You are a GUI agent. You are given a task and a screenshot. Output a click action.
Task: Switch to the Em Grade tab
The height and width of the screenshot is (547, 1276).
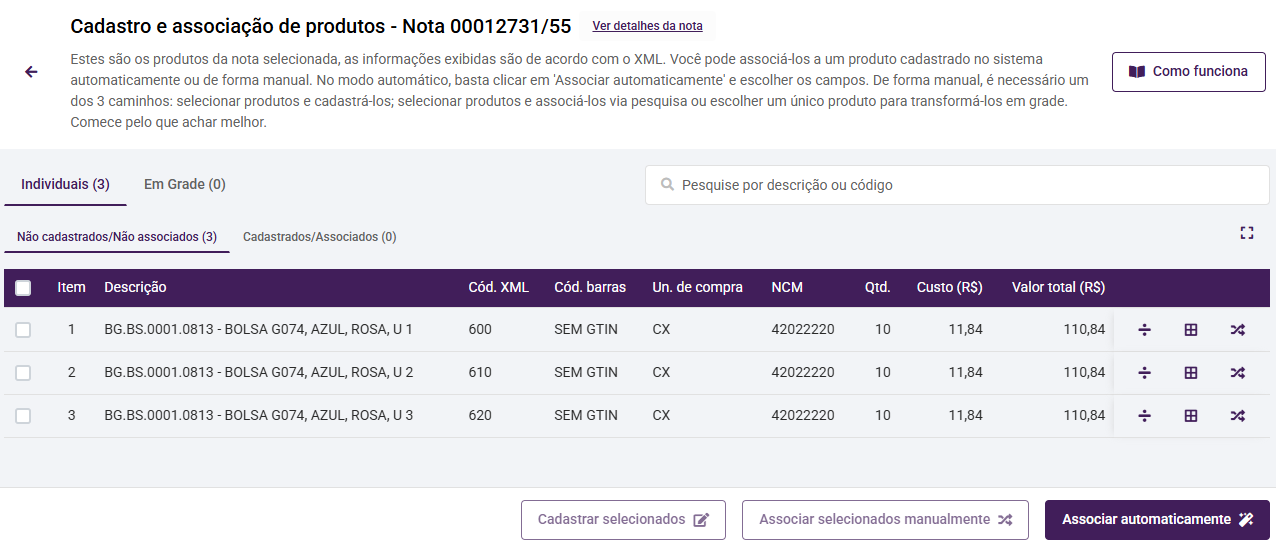[184, 185]
